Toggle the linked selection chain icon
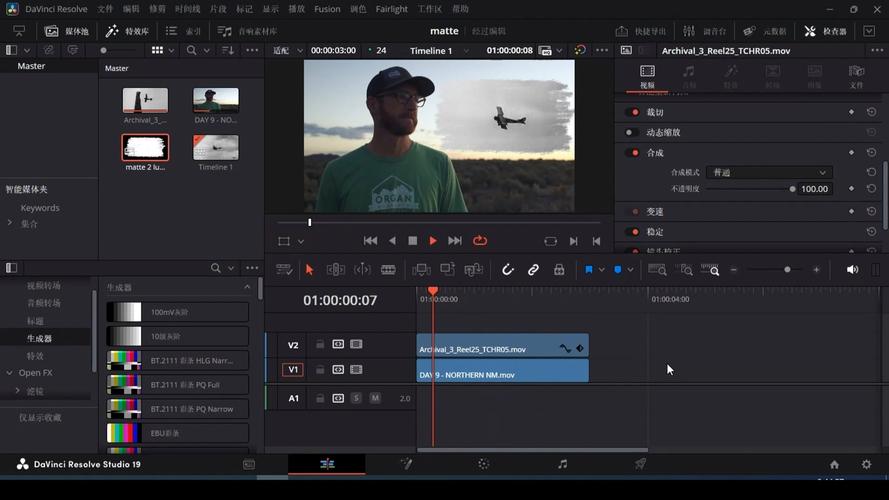Image resolution: width=889 pixels, height=500 pixels. pos(533,270)
